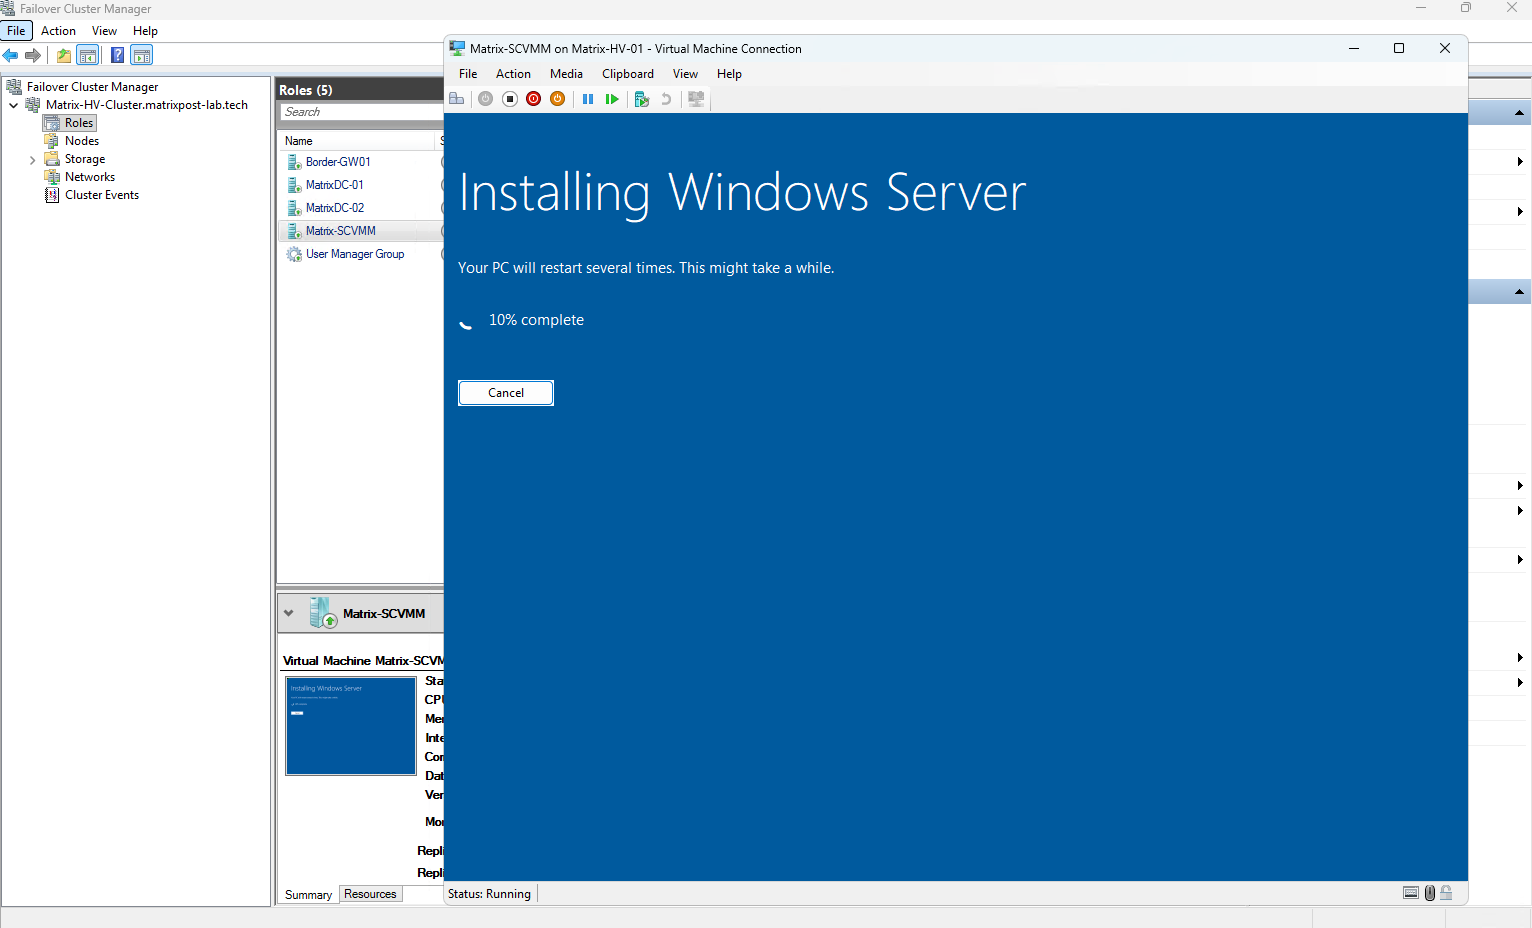Select the Storage tree item

click(84, 159)
